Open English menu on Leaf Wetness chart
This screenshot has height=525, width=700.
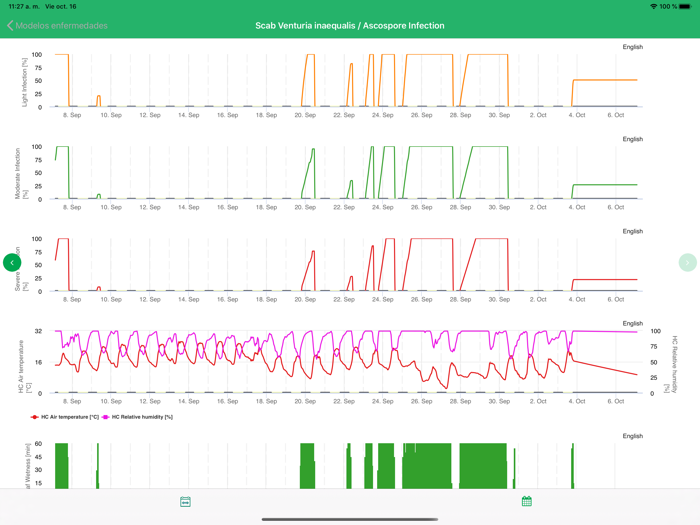pyautogui.click(x=632, y=436)
